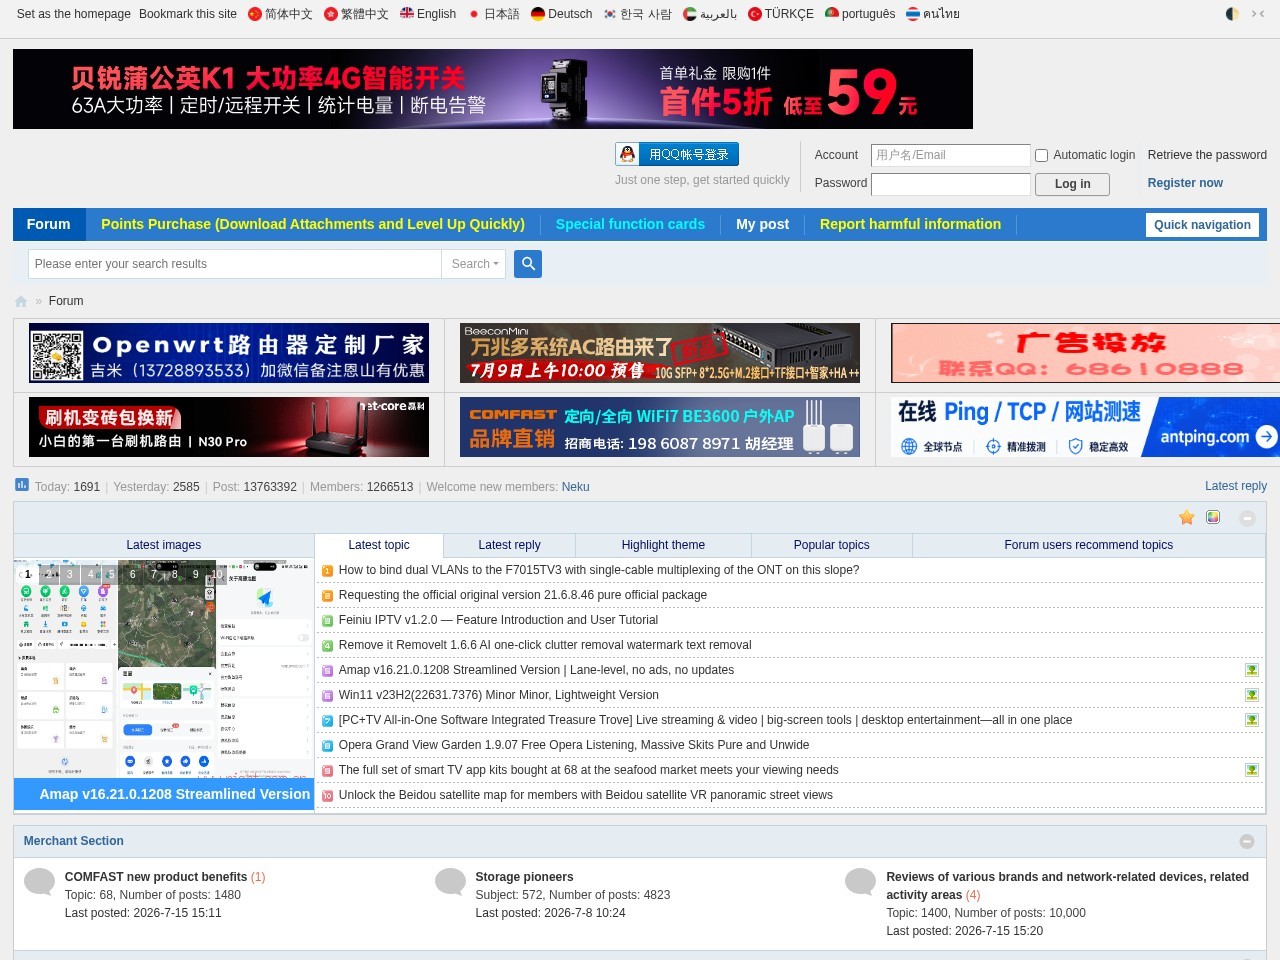This screenshot has width=1280, height=960.
Task: Open the Search type dropdown
Action: pos(474,264)
